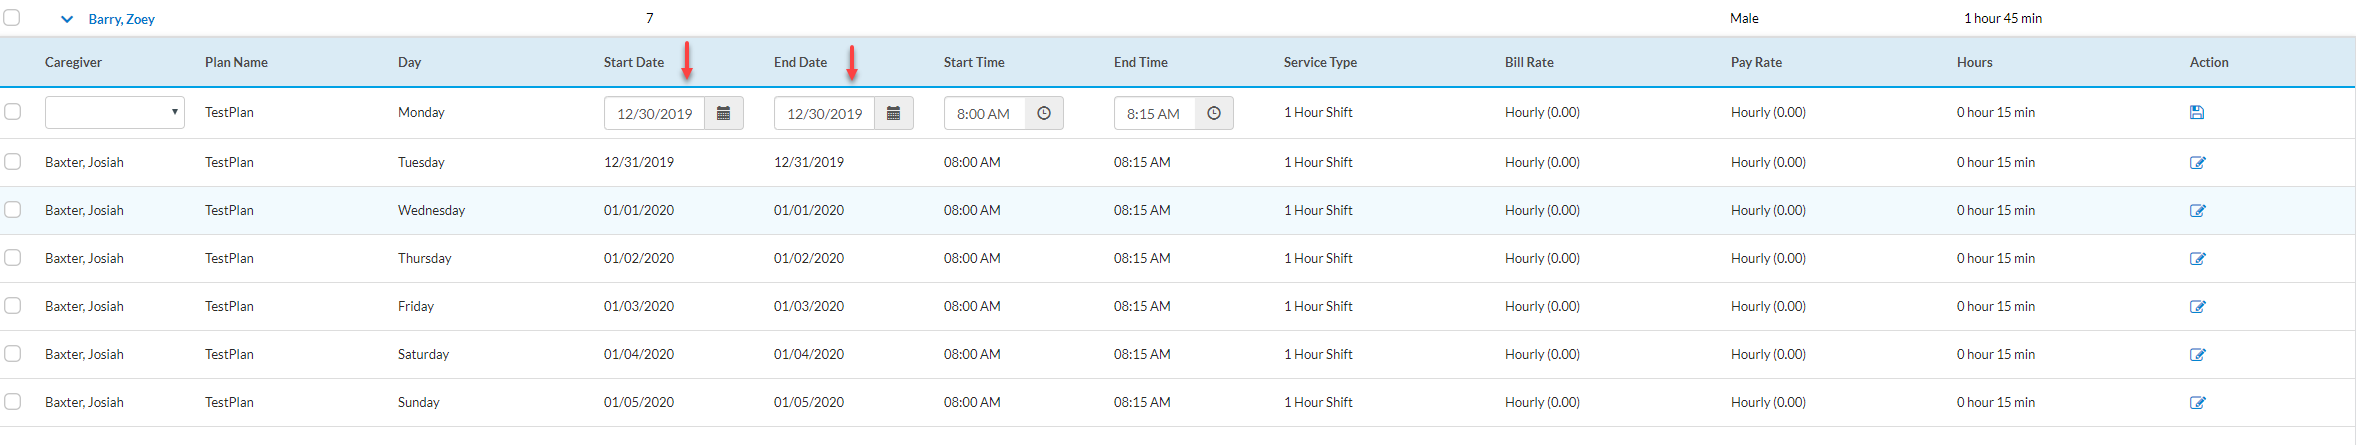
Task: Open the End Date calendar picker
Action: tap(893, 114)
